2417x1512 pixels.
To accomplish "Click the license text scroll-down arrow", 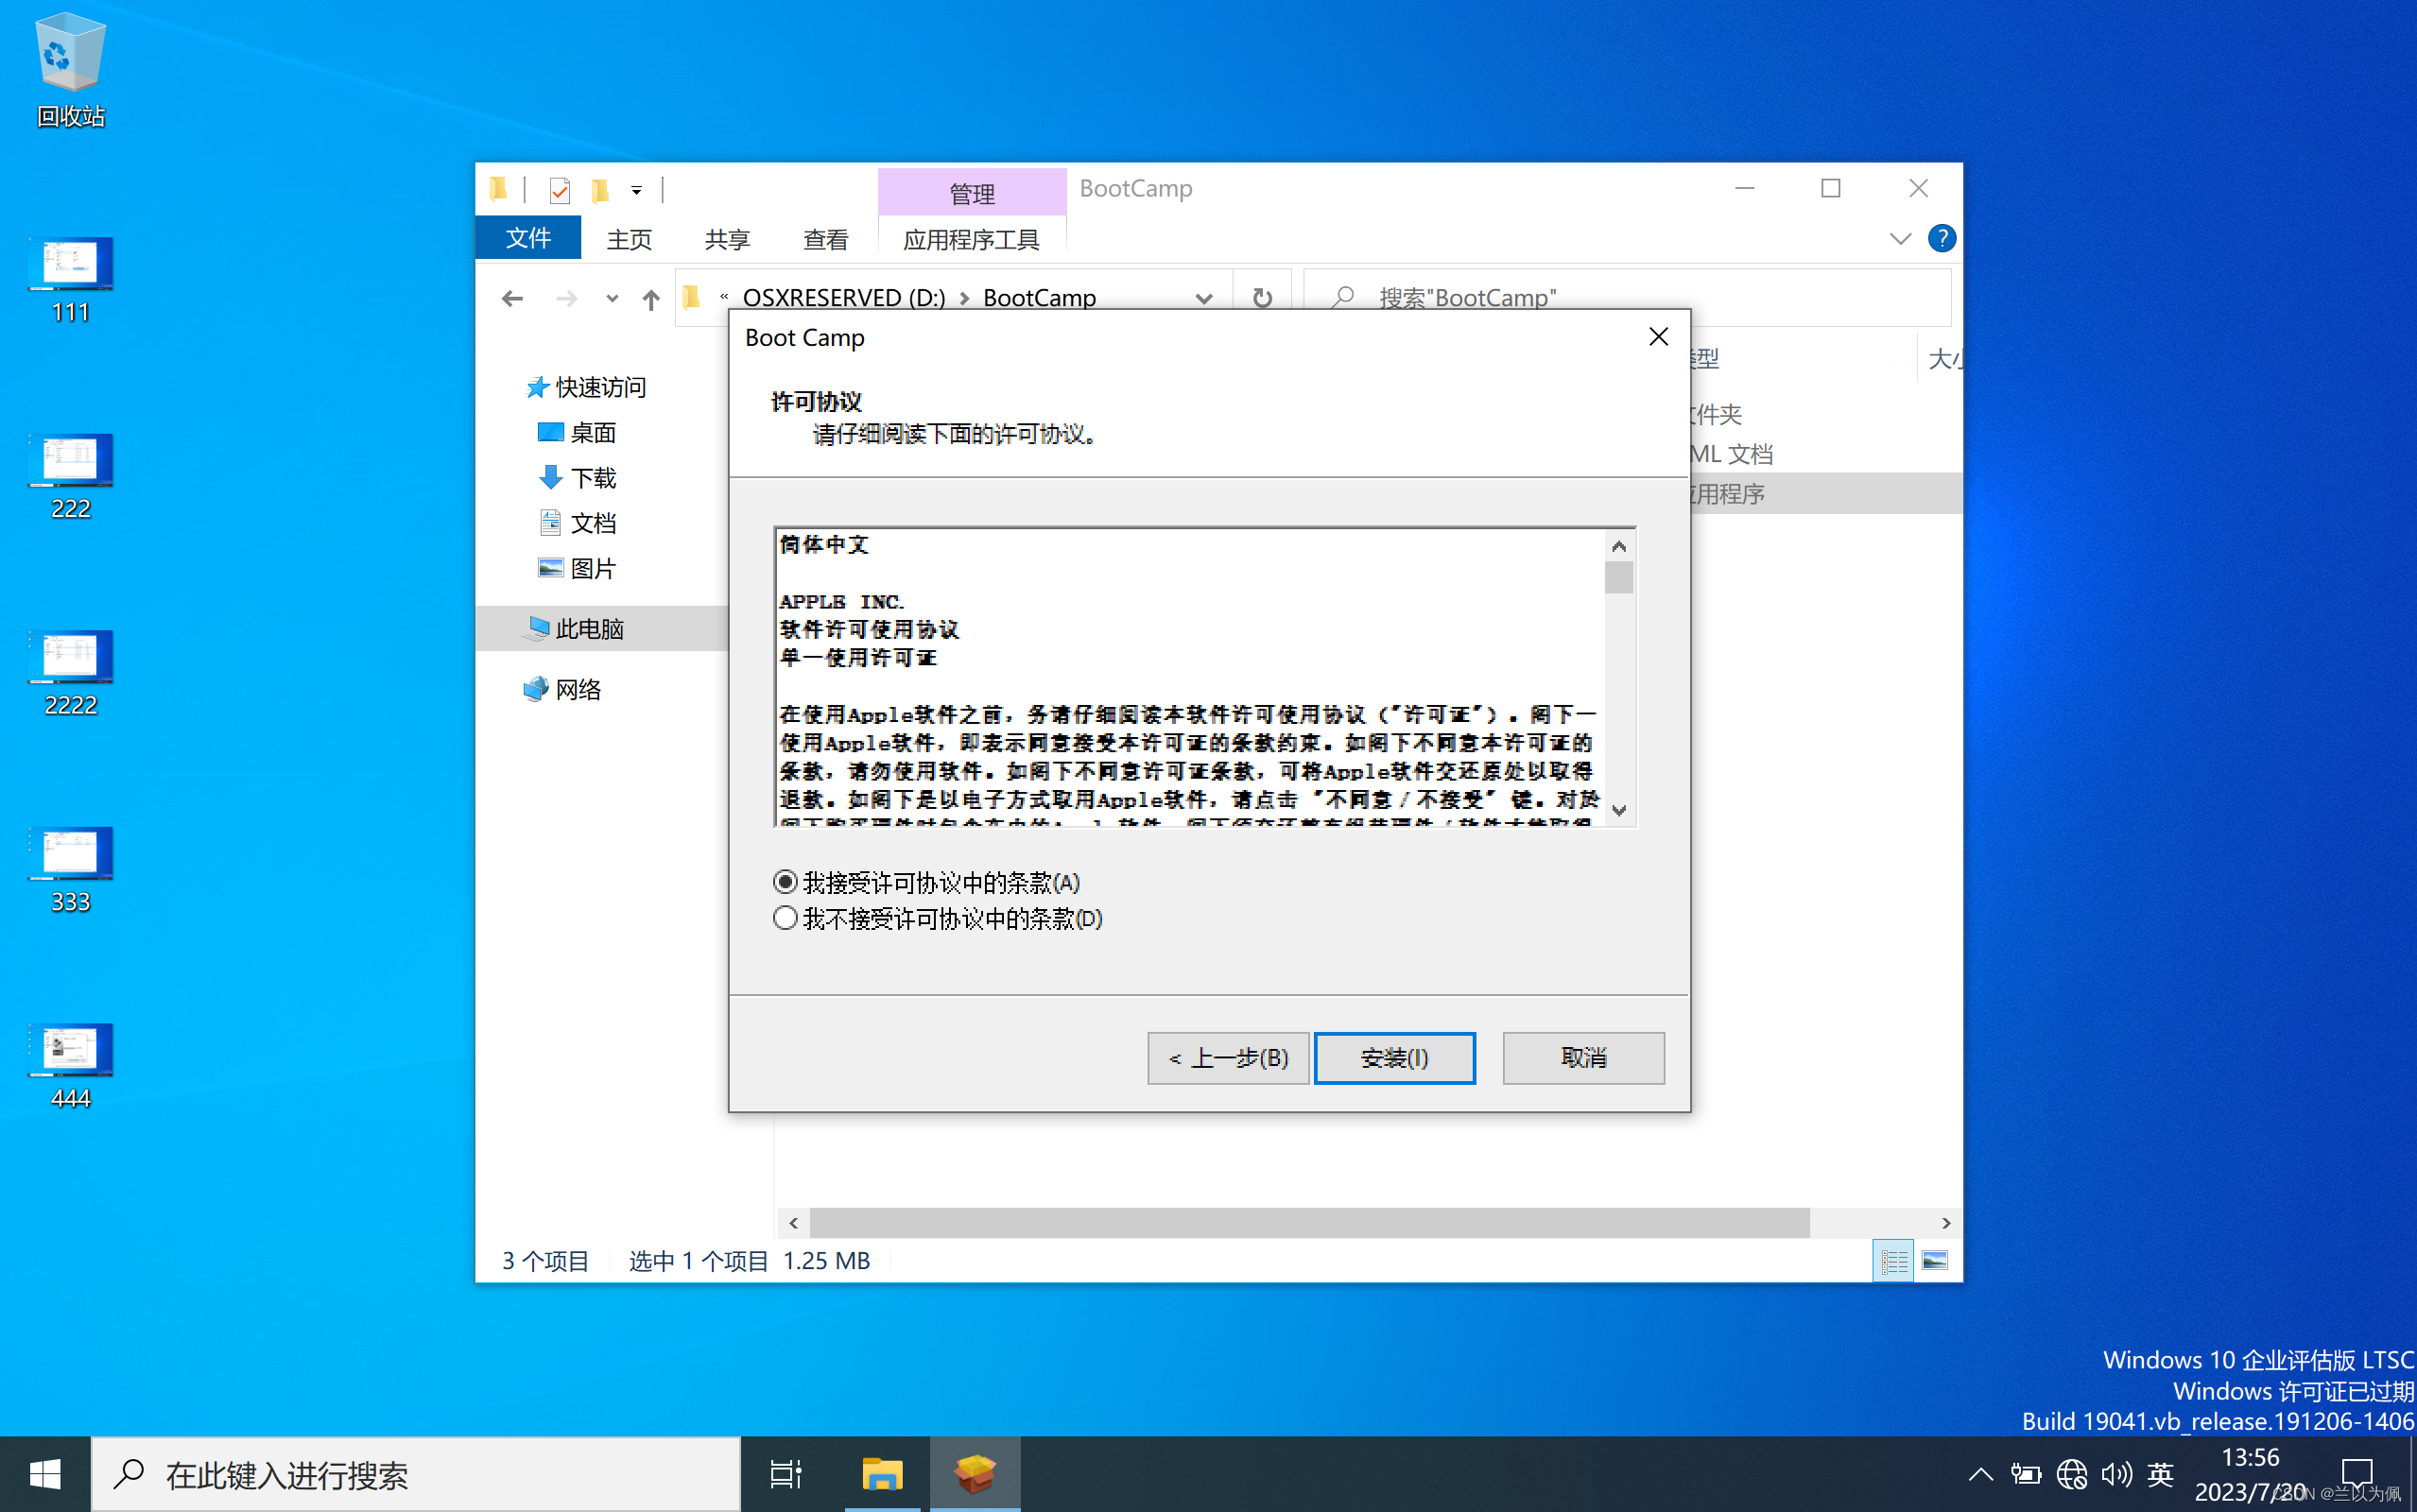I will (1619, 810).
